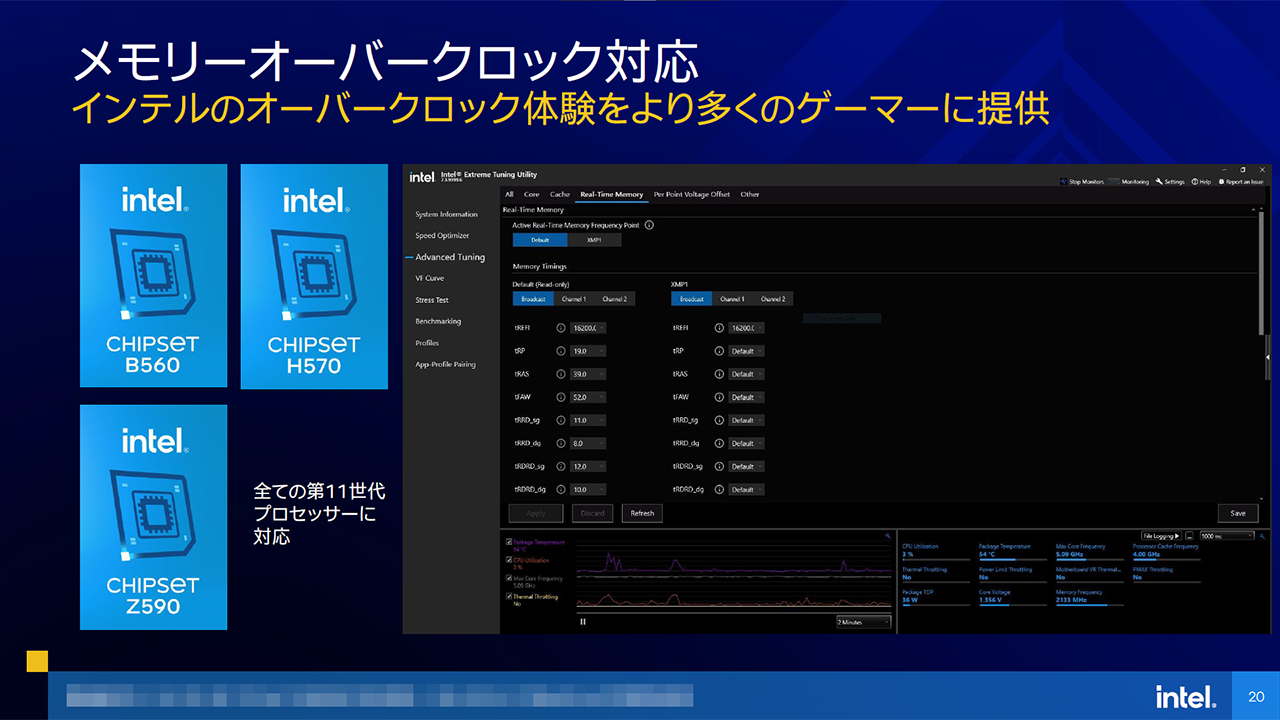Viewport: 1280px width, 720px height.
Task: Select XMP1 frequency point toggle
Action: 594,240
